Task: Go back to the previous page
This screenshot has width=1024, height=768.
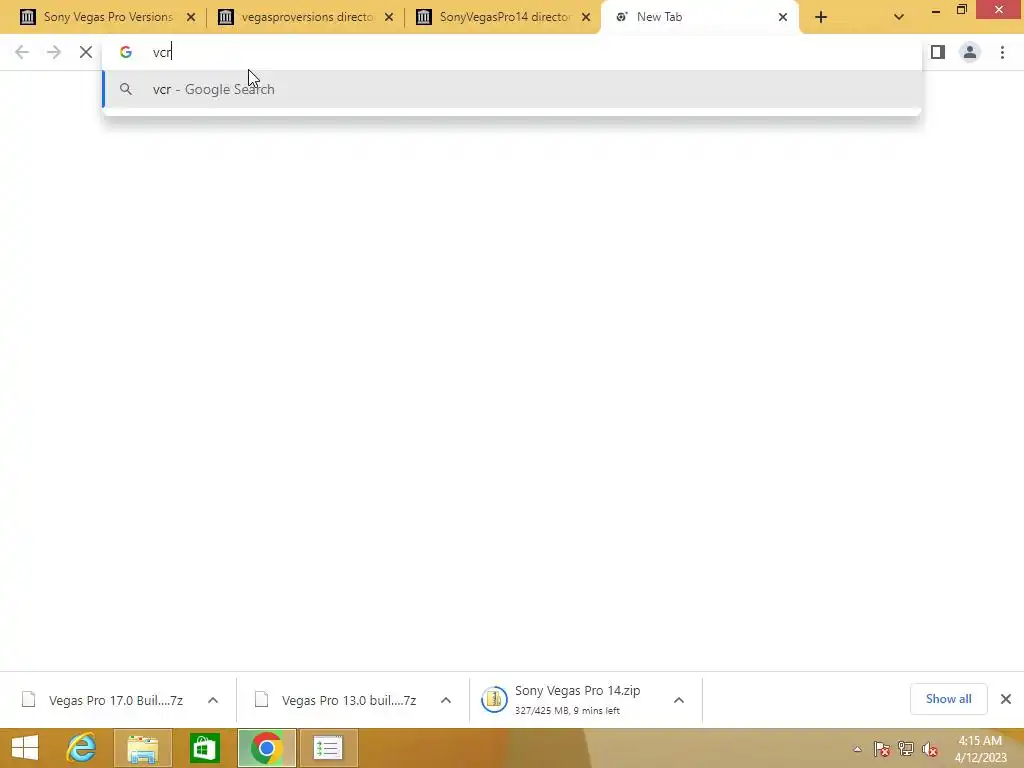Action: point(22,52)
